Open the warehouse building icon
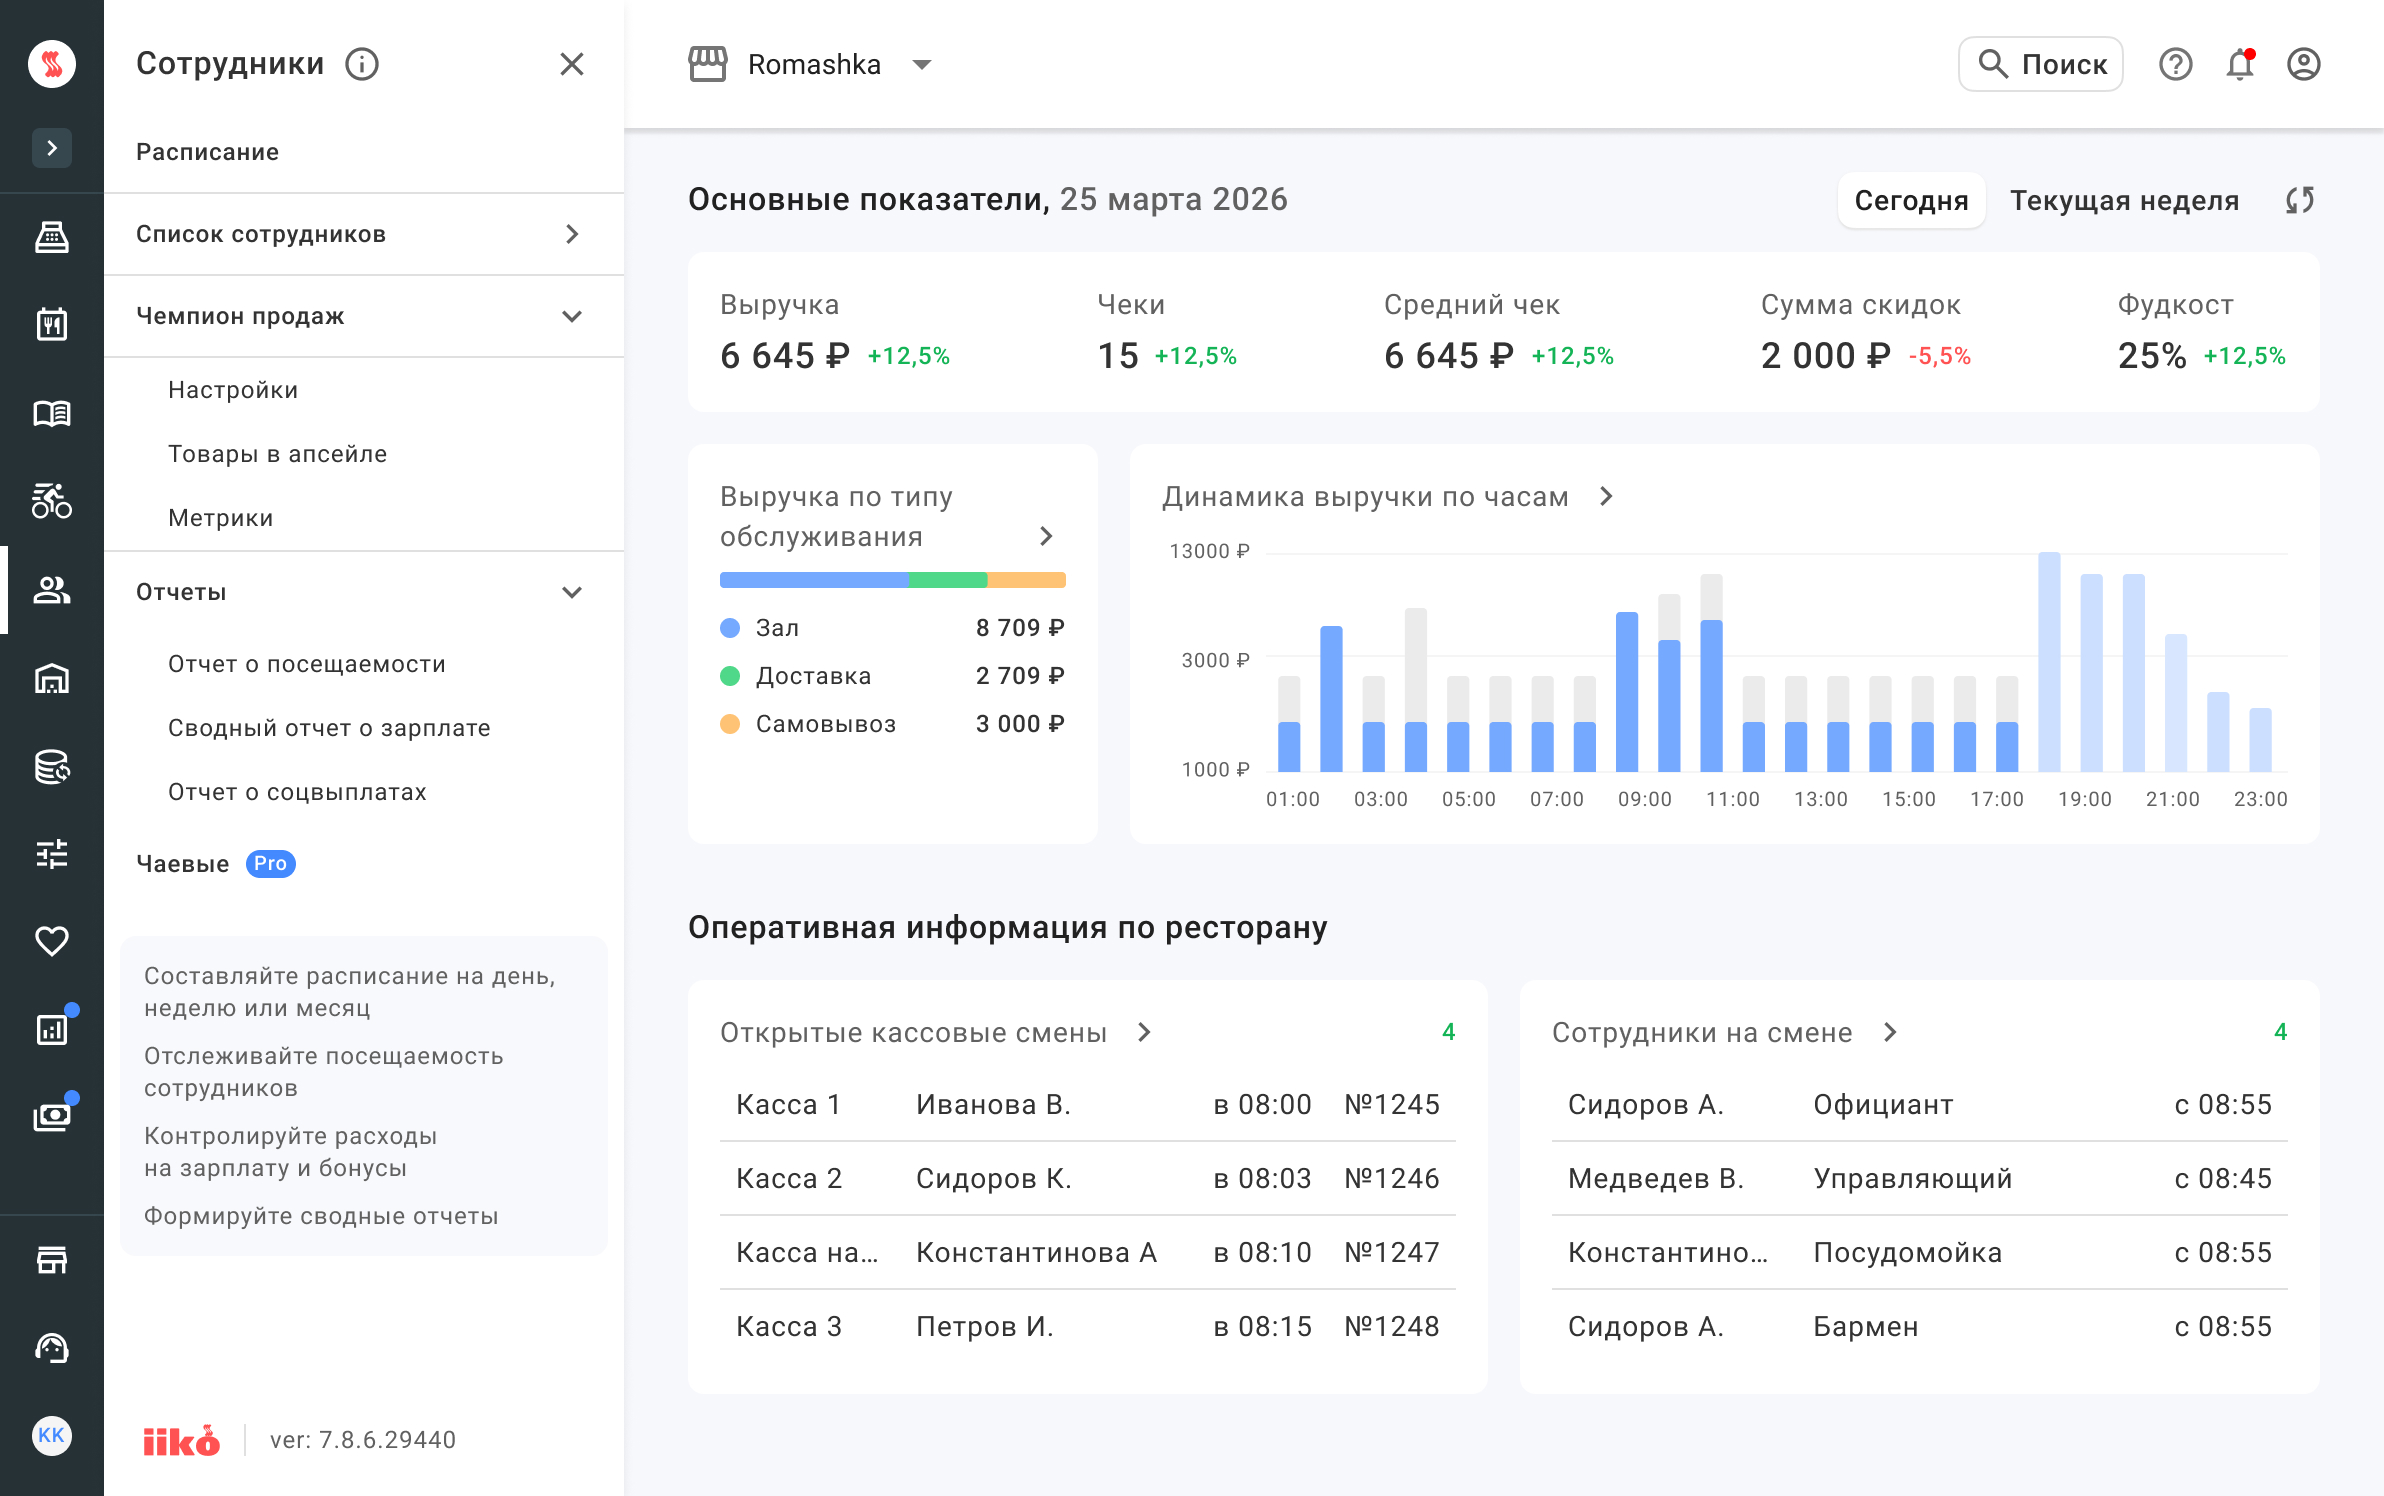This screenshot has width=2384, height=1496. 52,678
